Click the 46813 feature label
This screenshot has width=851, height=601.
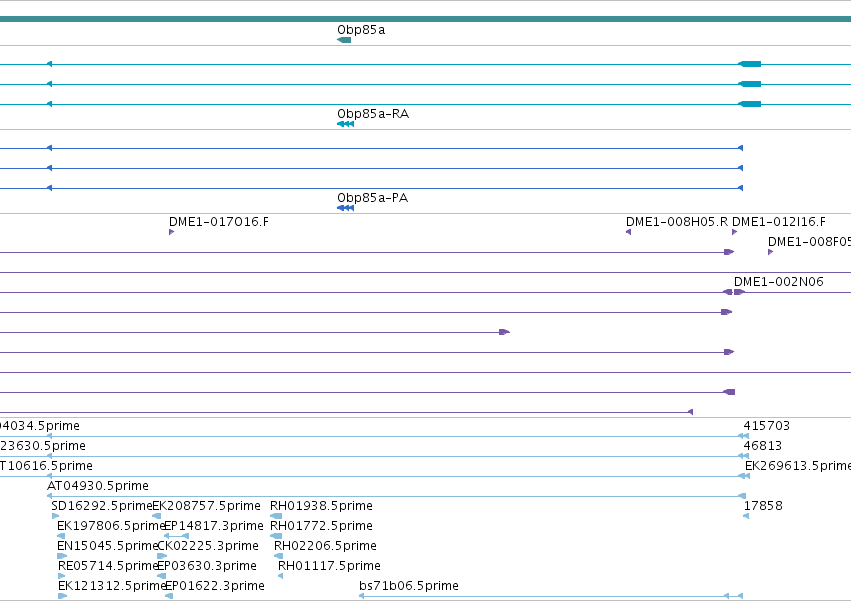pos(763,446)
